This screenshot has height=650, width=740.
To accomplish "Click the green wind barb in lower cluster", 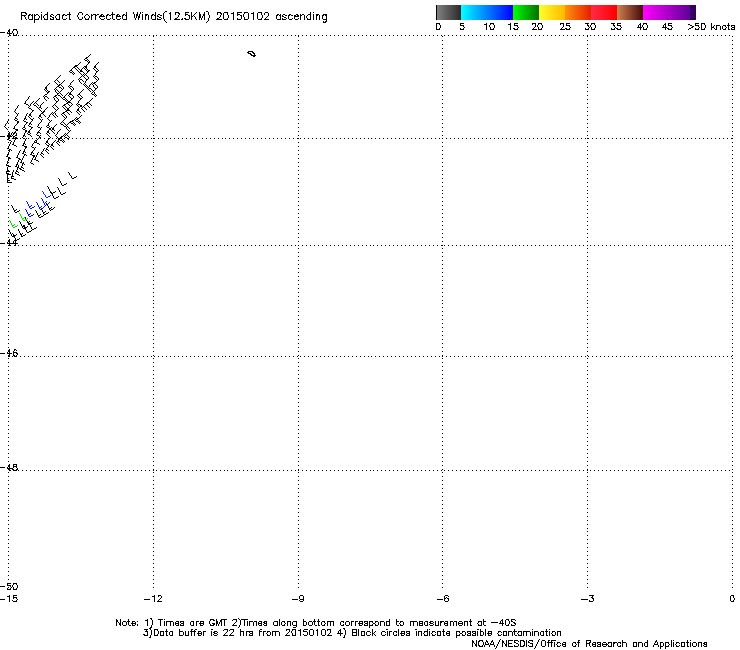I will pyautogui.click(x=13, y=224).
